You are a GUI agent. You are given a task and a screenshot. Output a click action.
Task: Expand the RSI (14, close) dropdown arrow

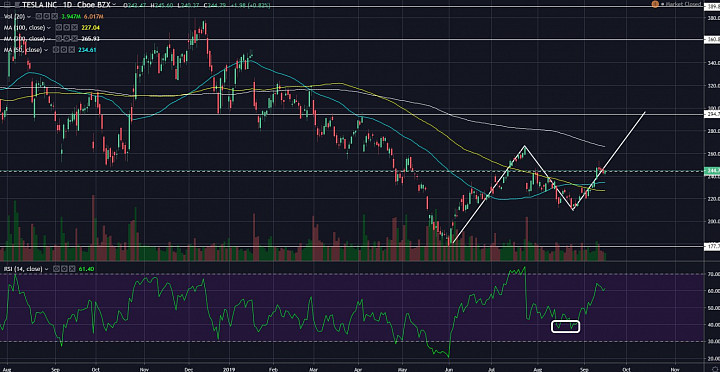(x=46, y=269)
